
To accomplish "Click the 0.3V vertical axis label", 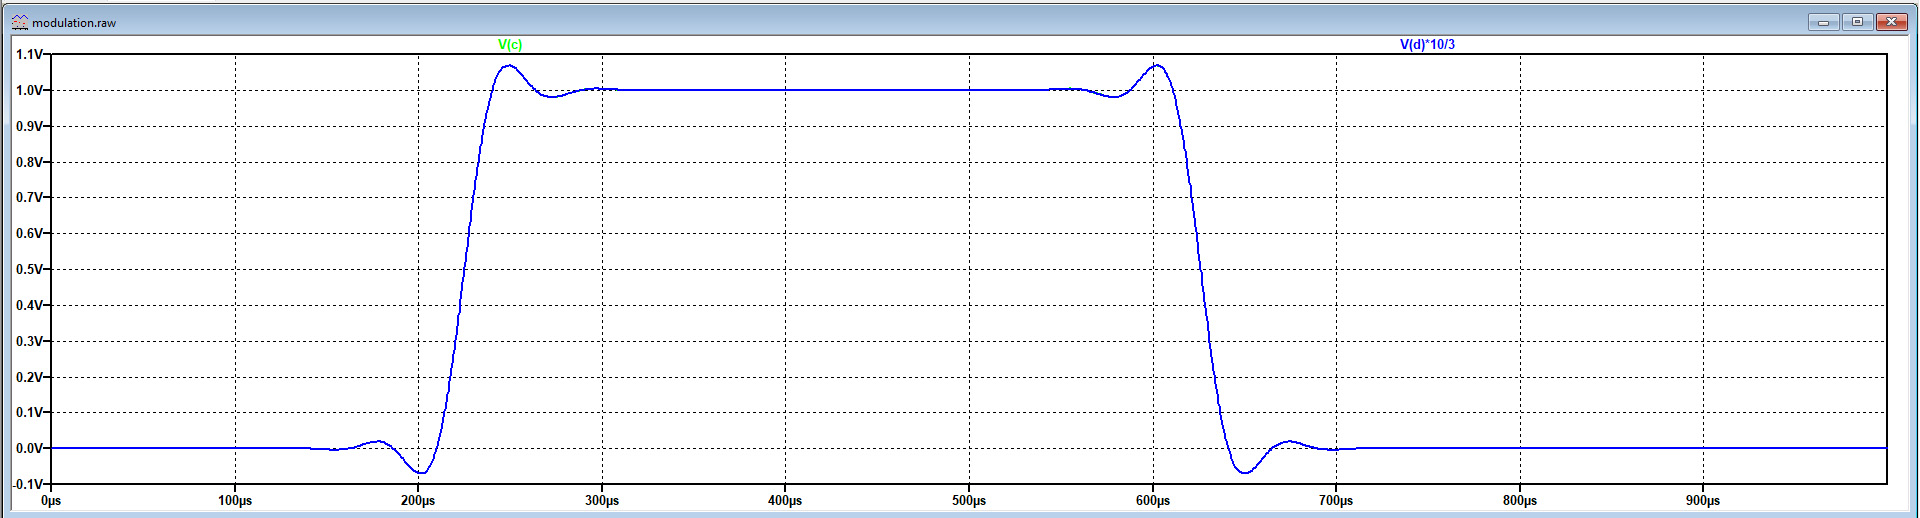I will point(29,341).
